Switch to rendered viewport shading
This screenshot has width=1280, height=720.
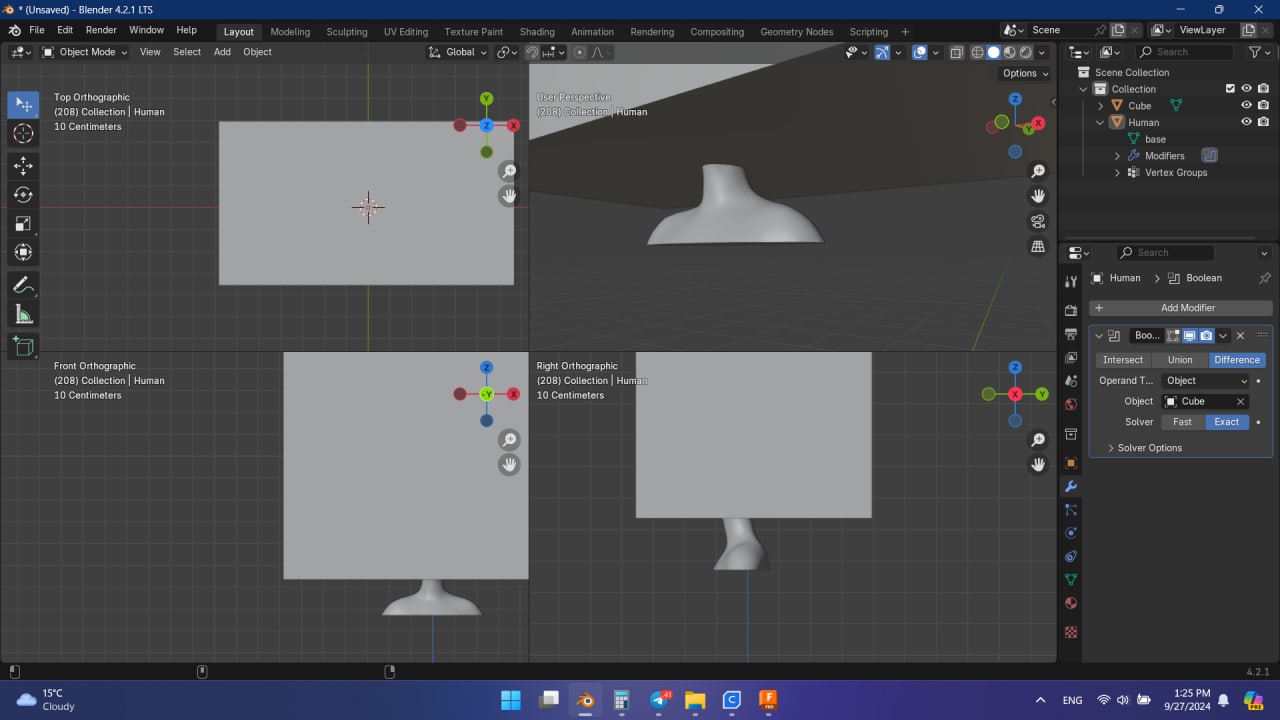[x=1026, y=52]
